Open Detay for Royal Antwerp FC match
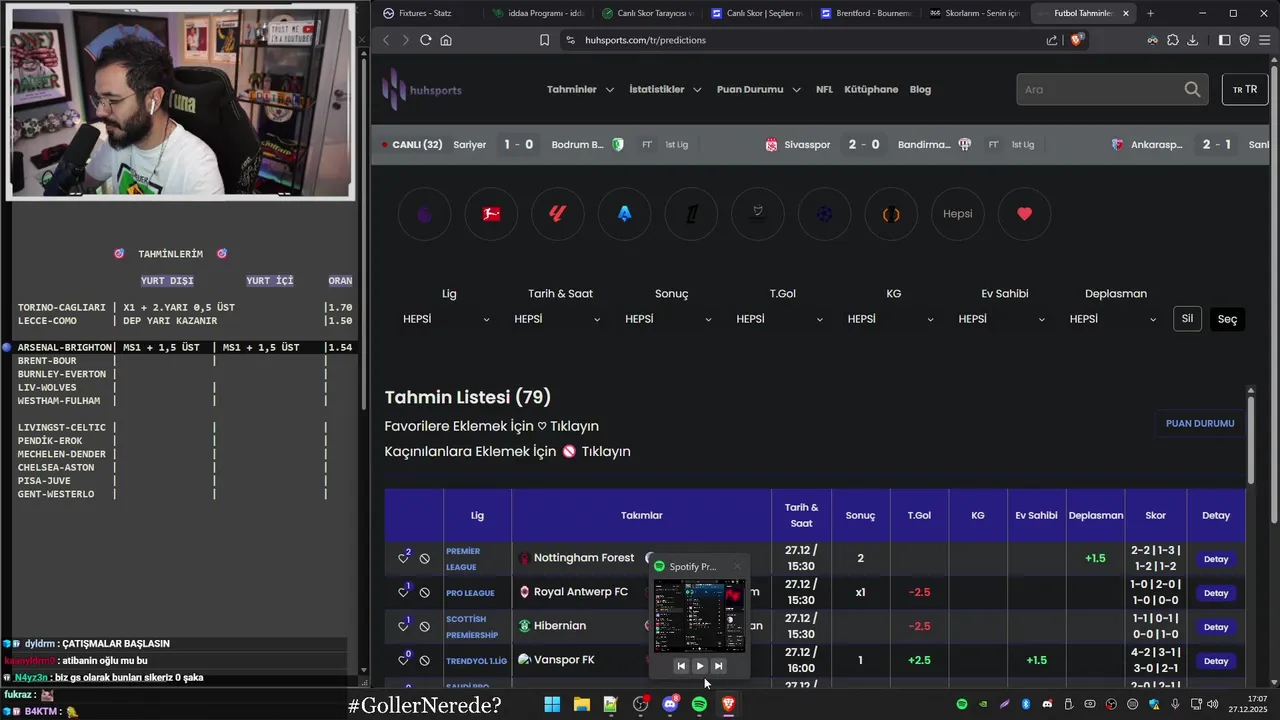The width and height of the screenshot is (1280, 720). click(x=1216, y=593)
